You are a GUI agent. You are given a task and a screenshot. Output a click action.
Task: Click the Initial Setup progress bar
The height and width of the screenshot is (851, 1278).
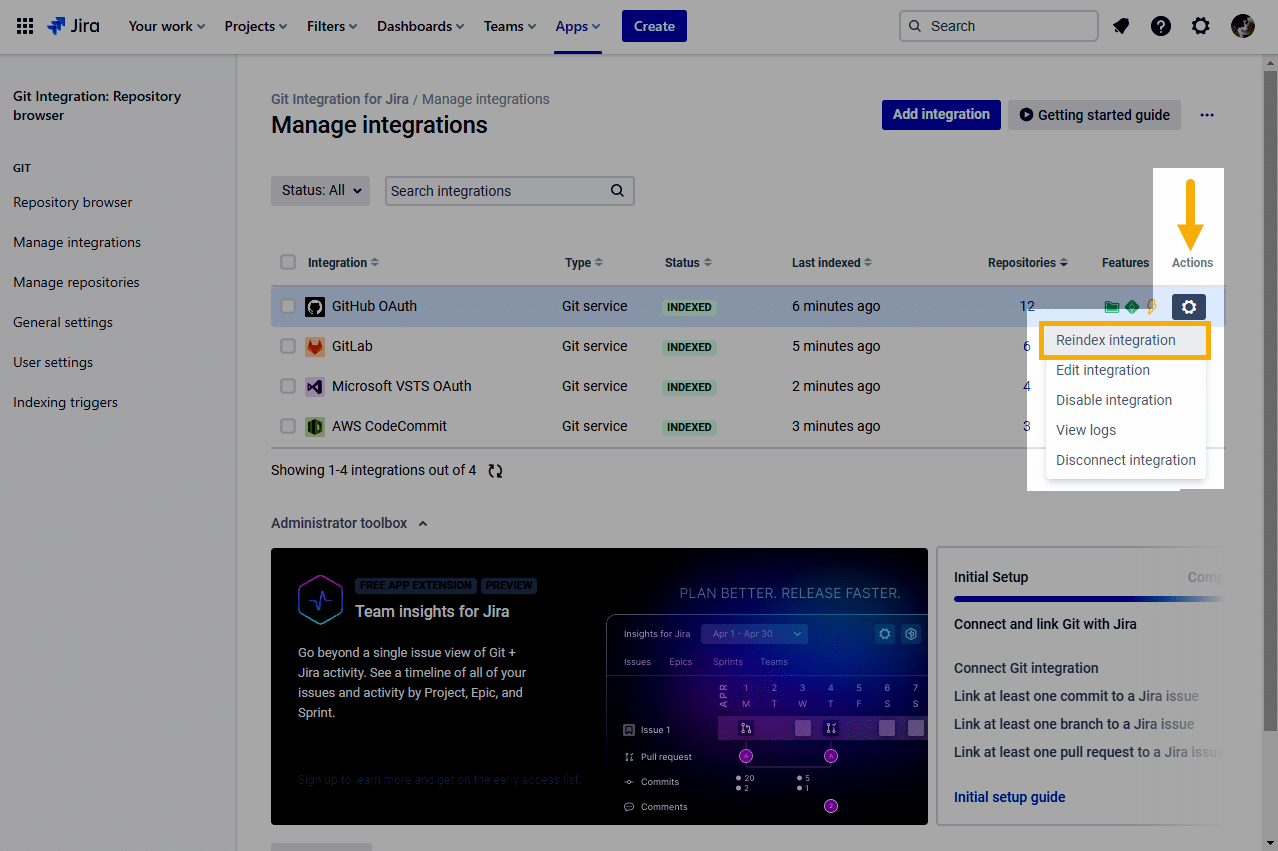1088,599
